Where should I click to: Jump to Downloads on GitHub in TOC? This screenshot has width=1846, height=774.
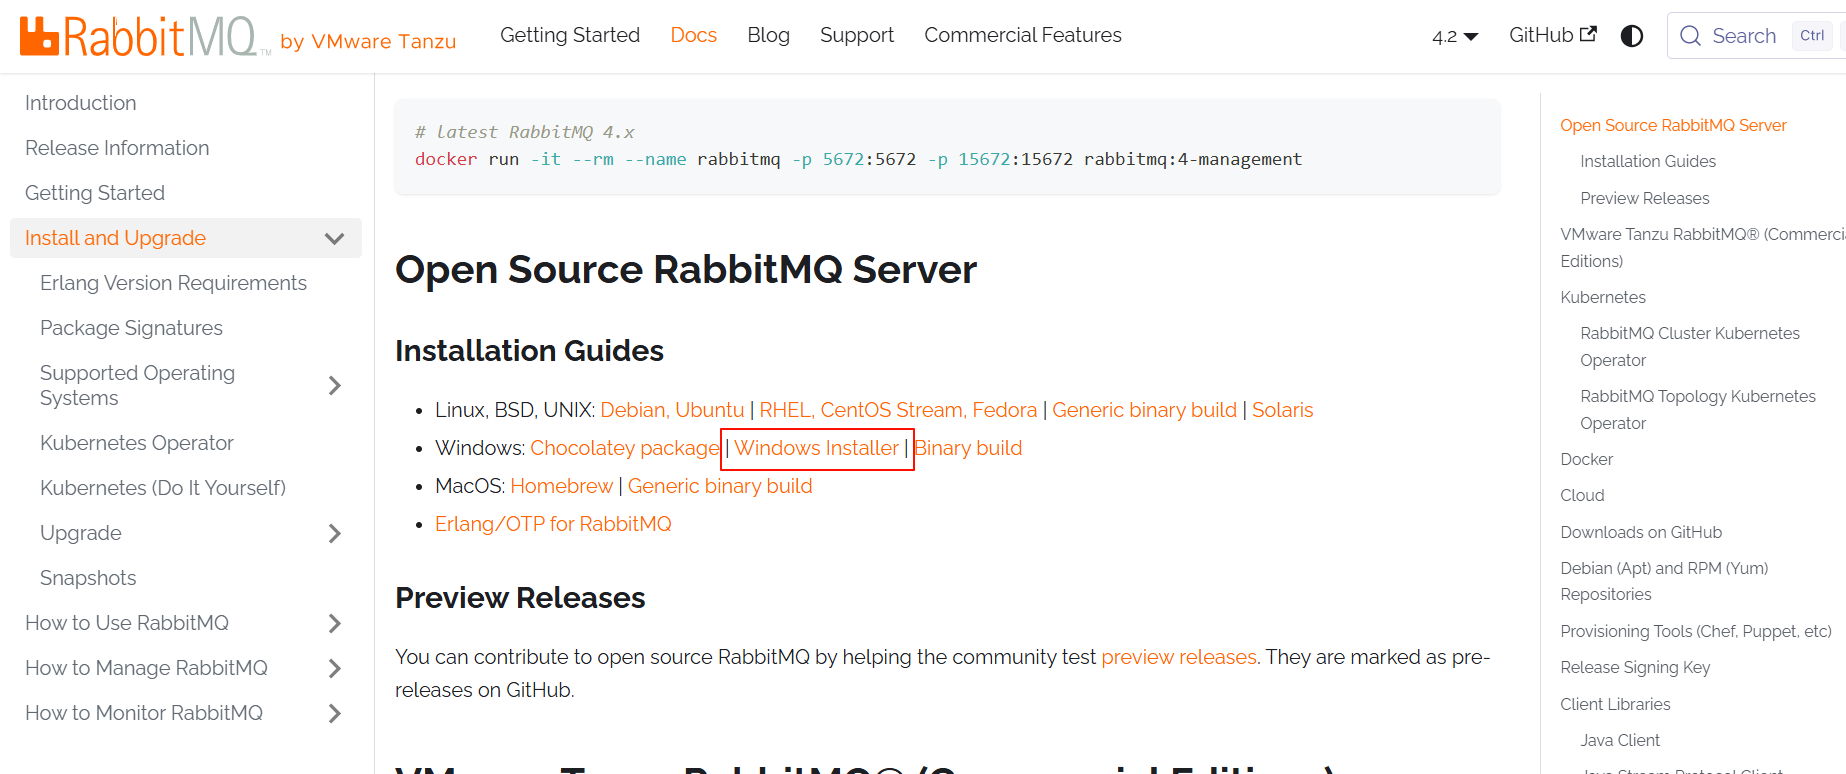[x=1641, y=532]
